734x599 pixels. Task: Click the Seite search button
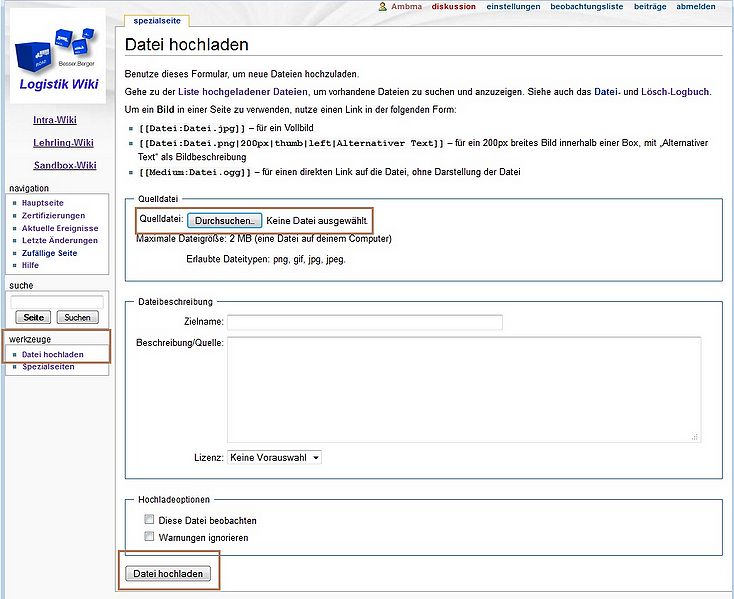33,317
